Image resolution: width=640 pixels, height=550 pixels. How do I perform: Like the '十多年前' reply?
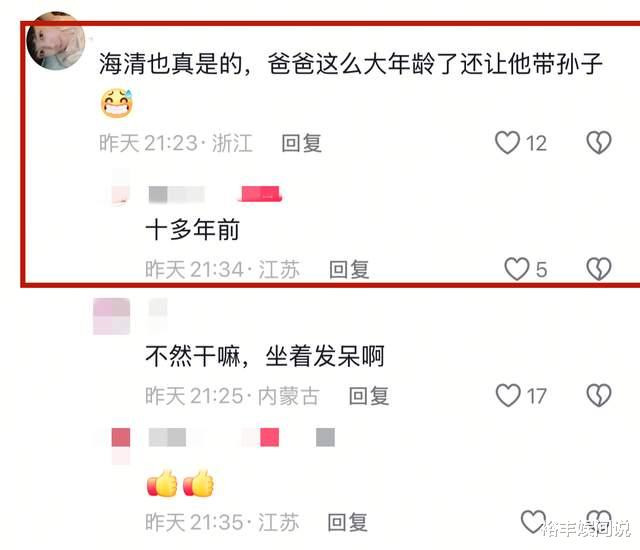click(517, 269)
